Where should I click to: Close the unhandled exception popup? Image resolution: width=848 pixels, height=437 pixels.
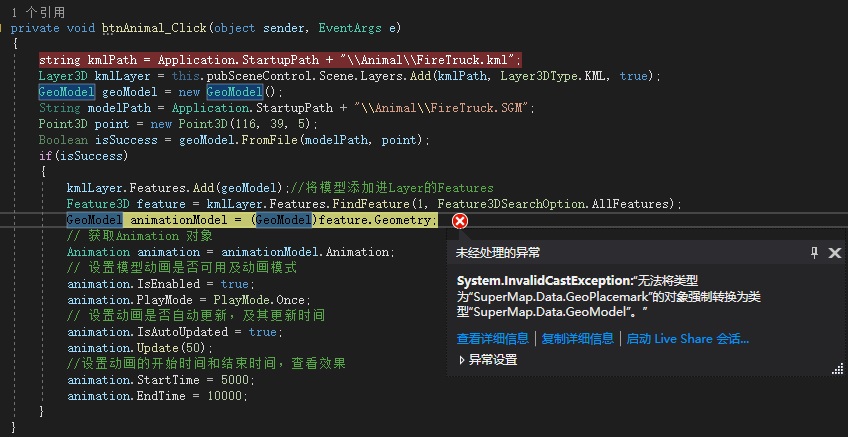click(834, 253)
